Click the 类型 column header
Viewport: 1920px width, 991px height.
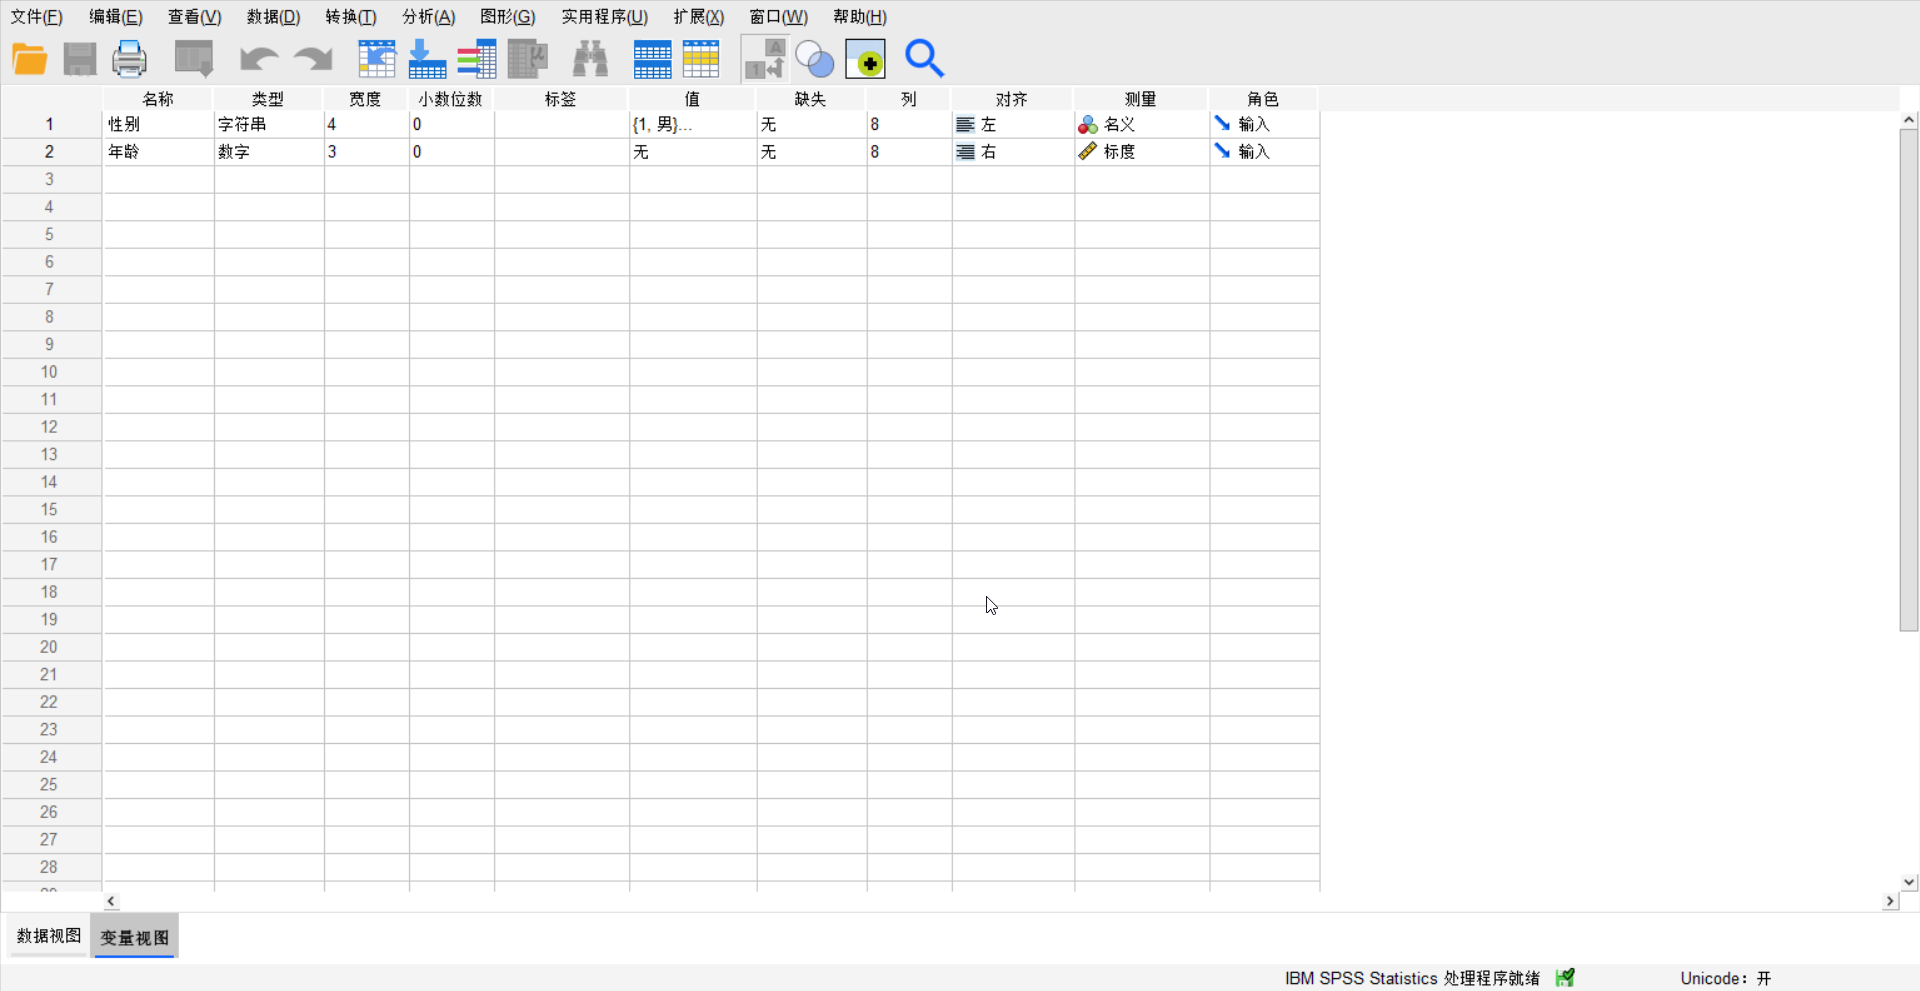pyautogui.click(x=268, y=99)
